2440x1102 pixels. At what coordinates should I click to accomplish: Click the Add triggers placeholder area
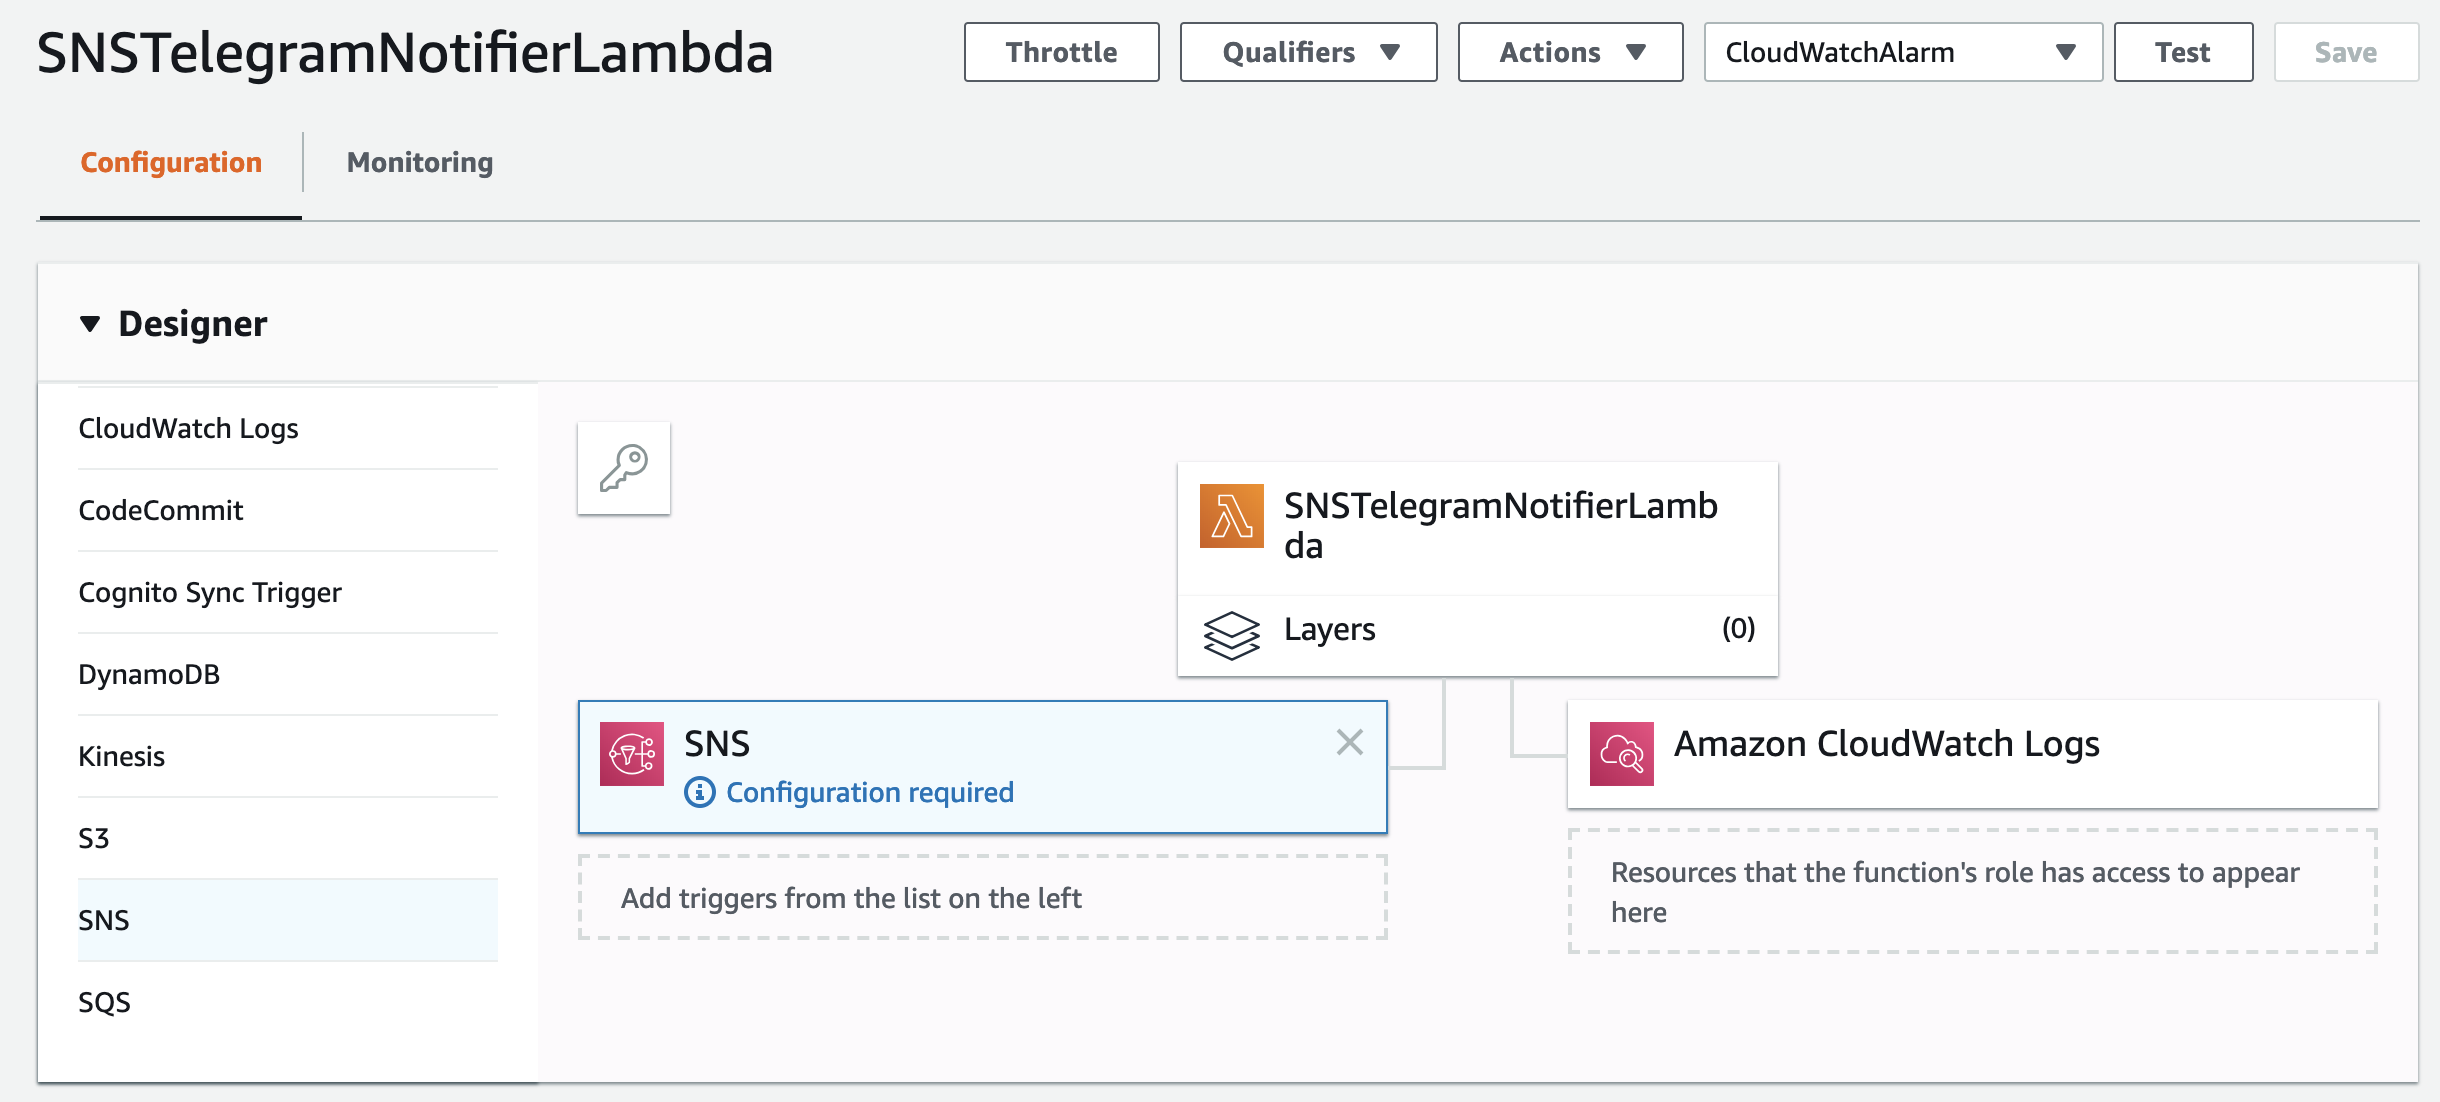tap(982, 898)
